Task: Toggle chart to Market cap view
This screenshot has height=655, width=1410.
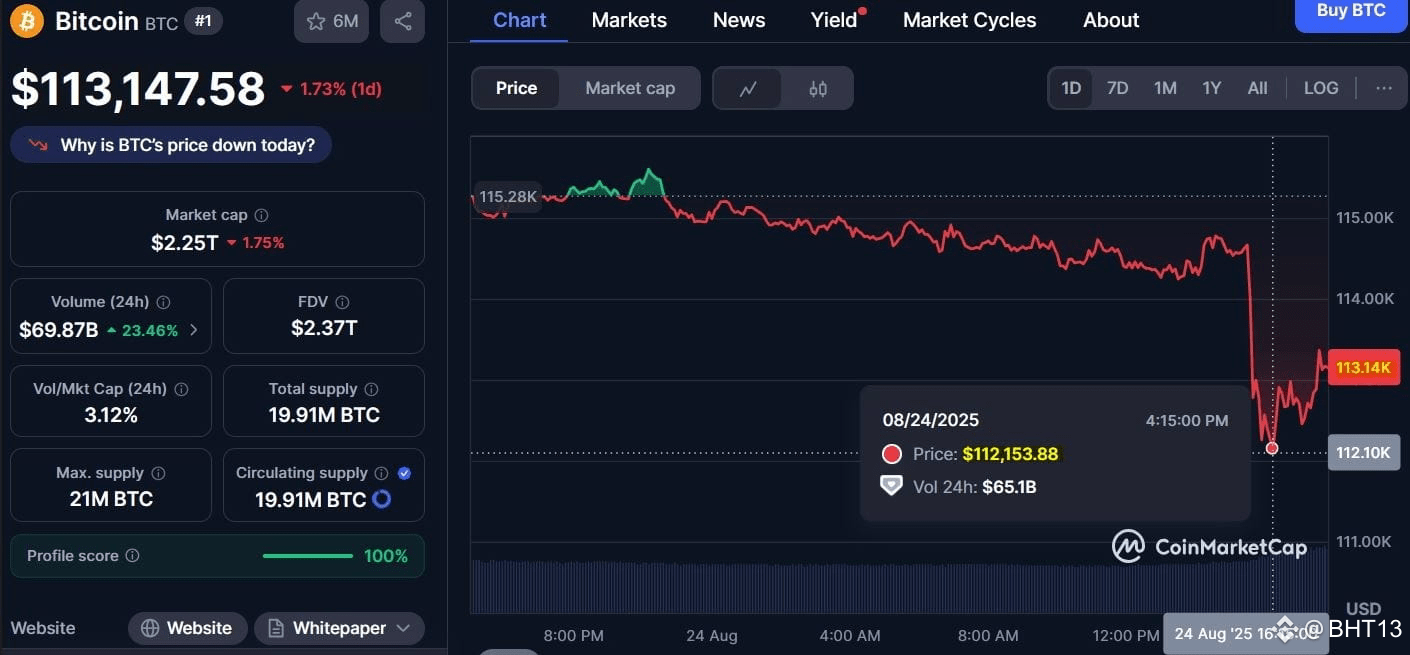Action: point(630,88)
